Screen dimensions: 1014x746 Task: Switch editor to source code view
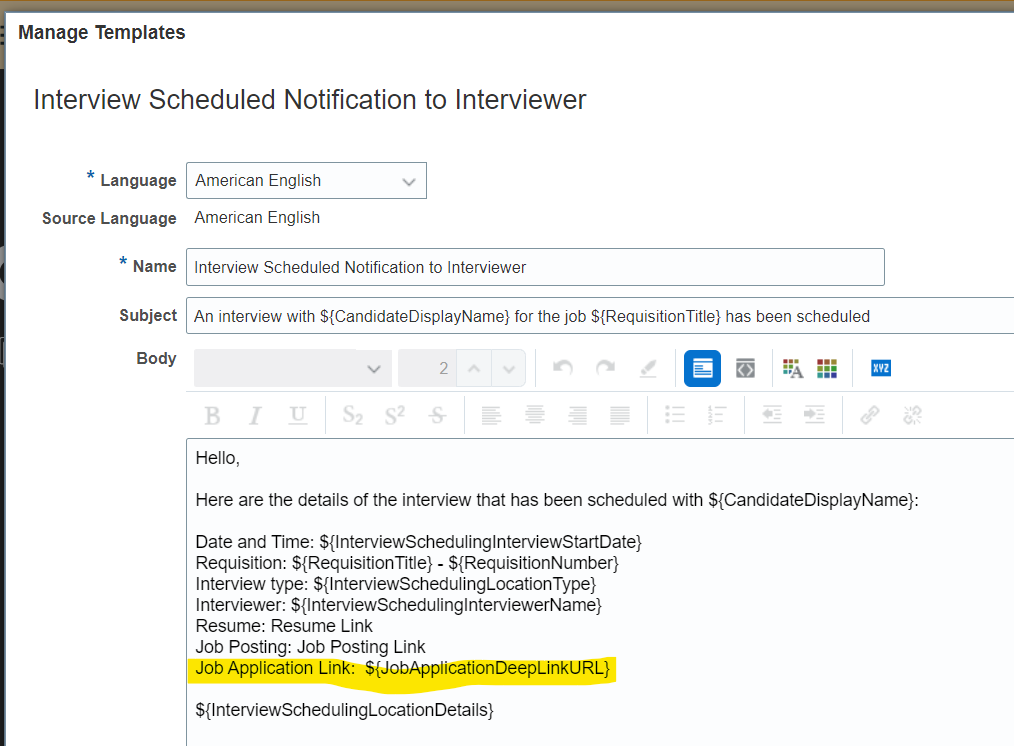[745, 368]
